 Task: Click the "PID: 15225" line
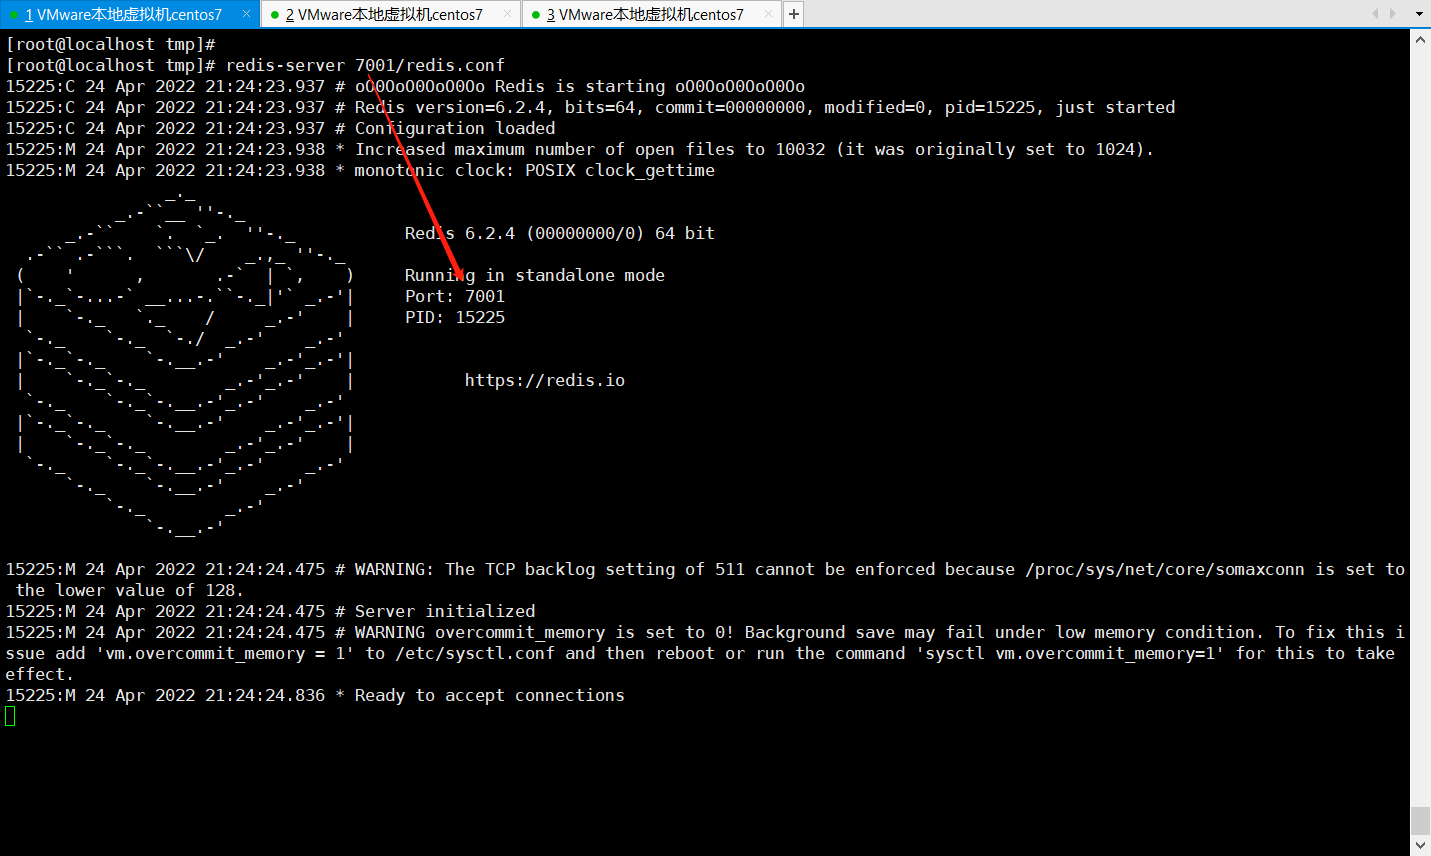(455, 318)
